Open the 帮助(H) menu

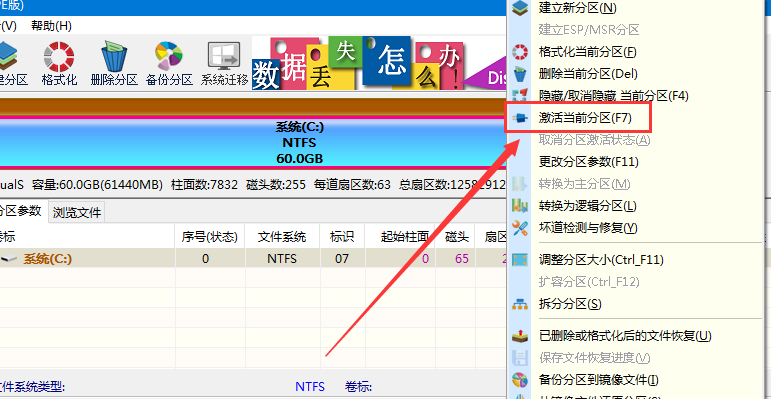[51, 26]
